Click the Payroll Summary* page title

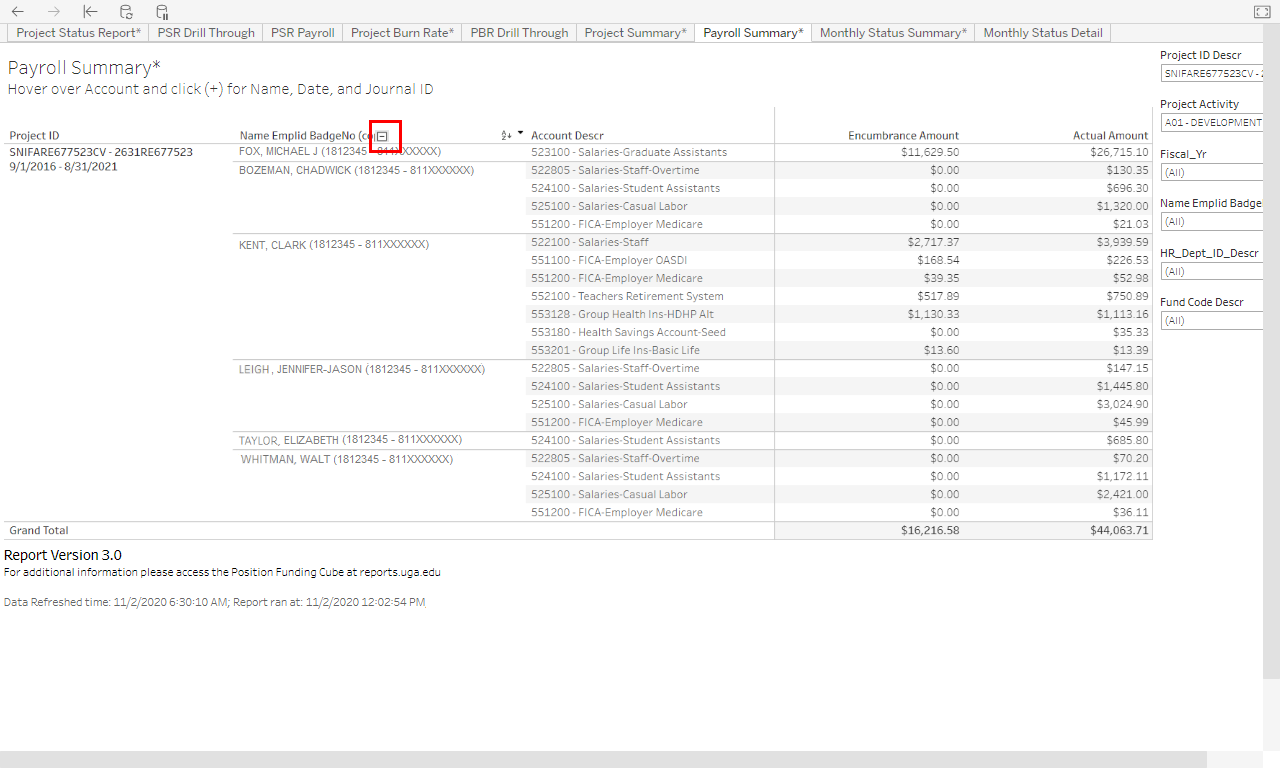point(84,68)
